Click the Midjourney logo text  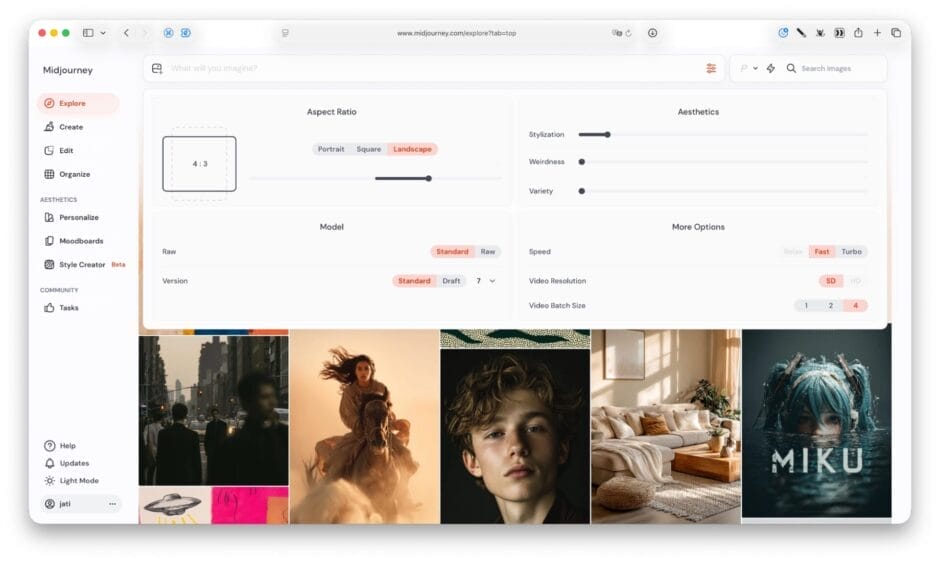point(68,70)
